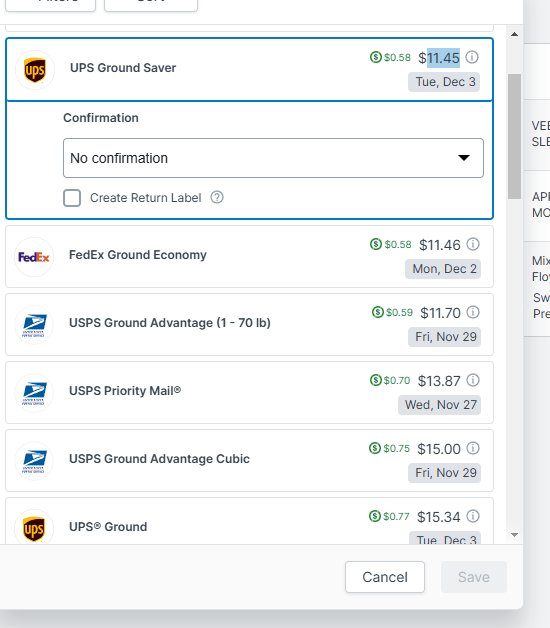Click the scrollbar down arrow

(x=515, y=535)
